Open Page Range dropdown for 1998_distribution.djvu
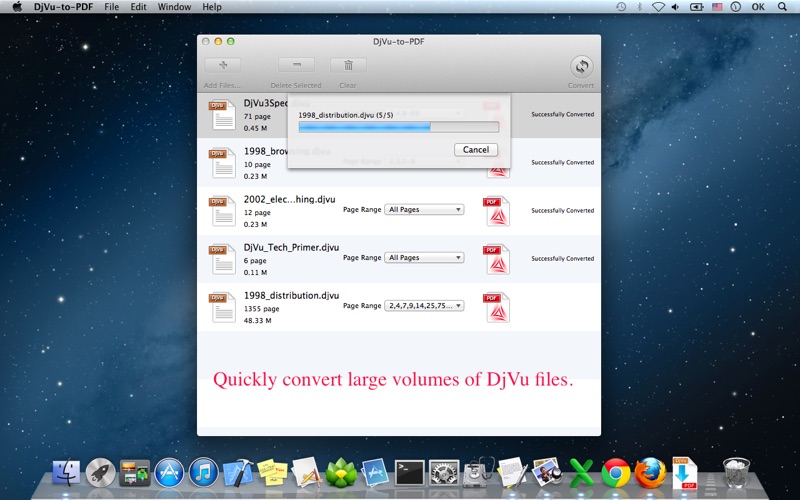This screenshot has width=800, height=500. [424, 306]
